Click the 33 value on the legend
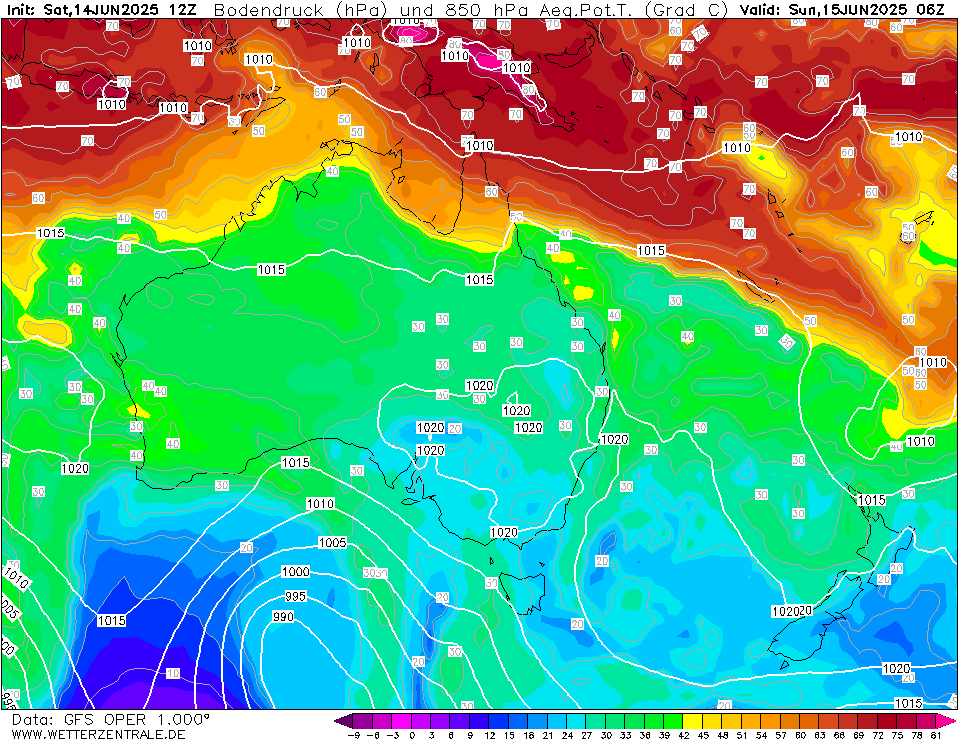Viewport: 959px width, 741px height. 625,735
